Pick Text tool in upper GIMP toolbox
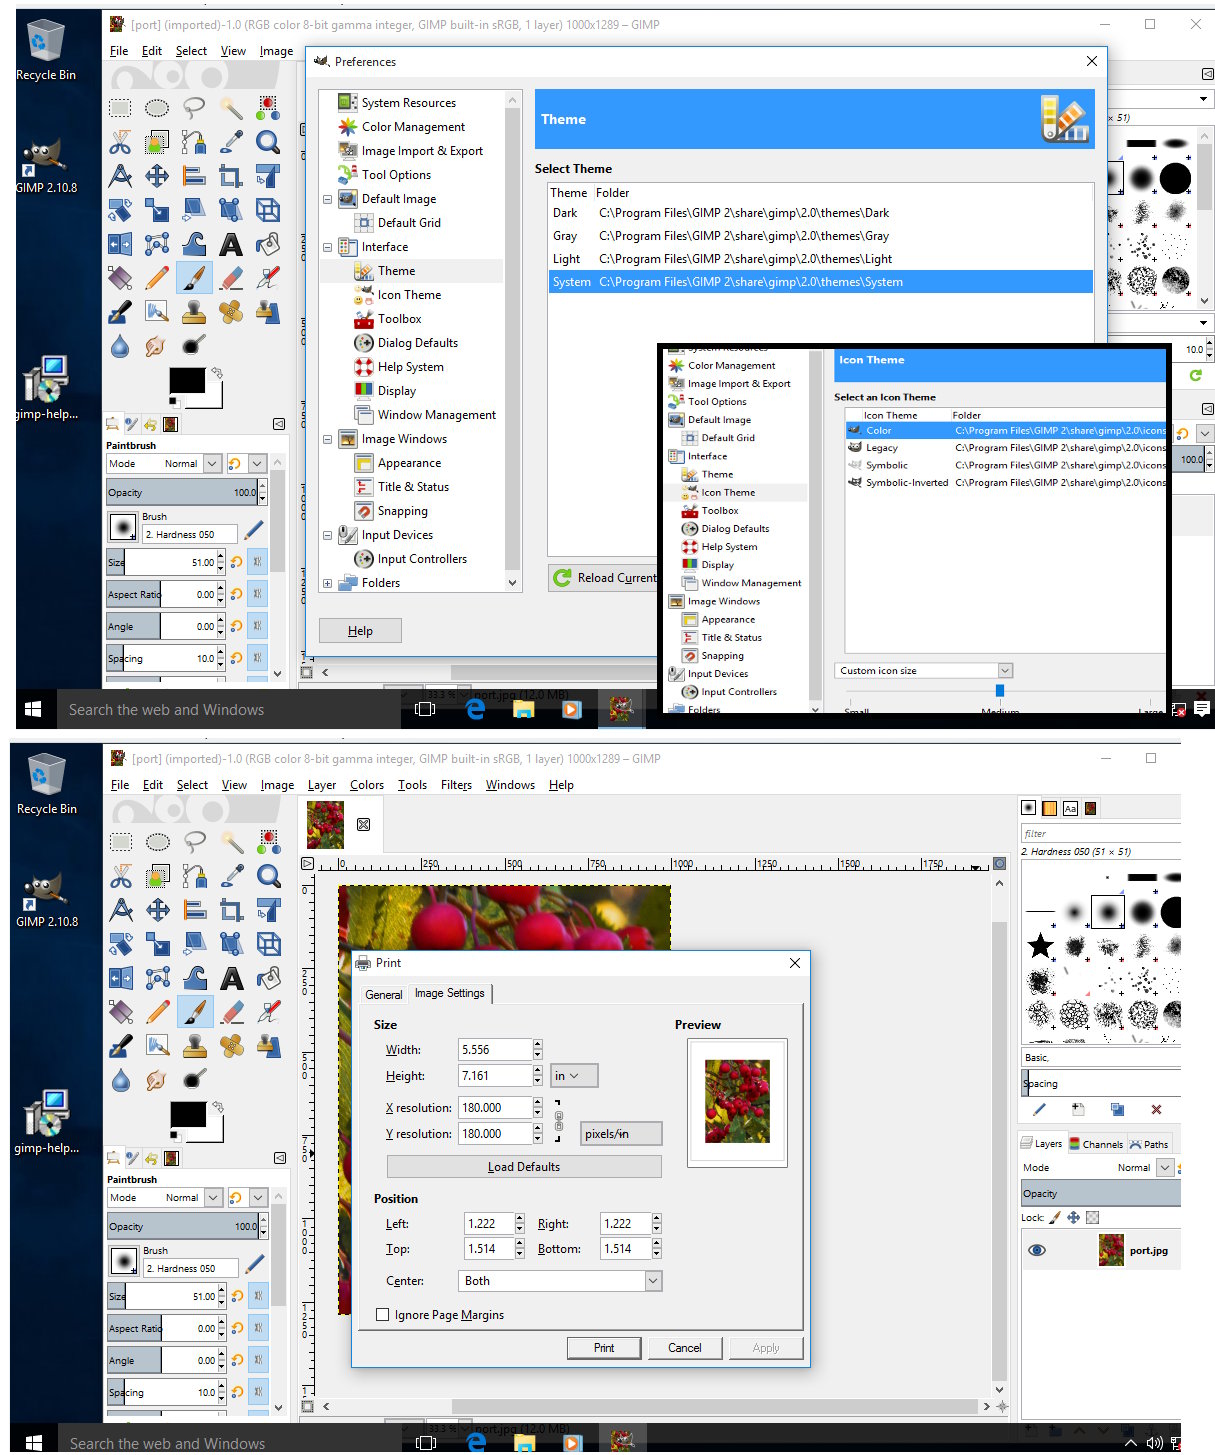The width and height of the screenshot is (1215, 1455). (x=231, y=244)
